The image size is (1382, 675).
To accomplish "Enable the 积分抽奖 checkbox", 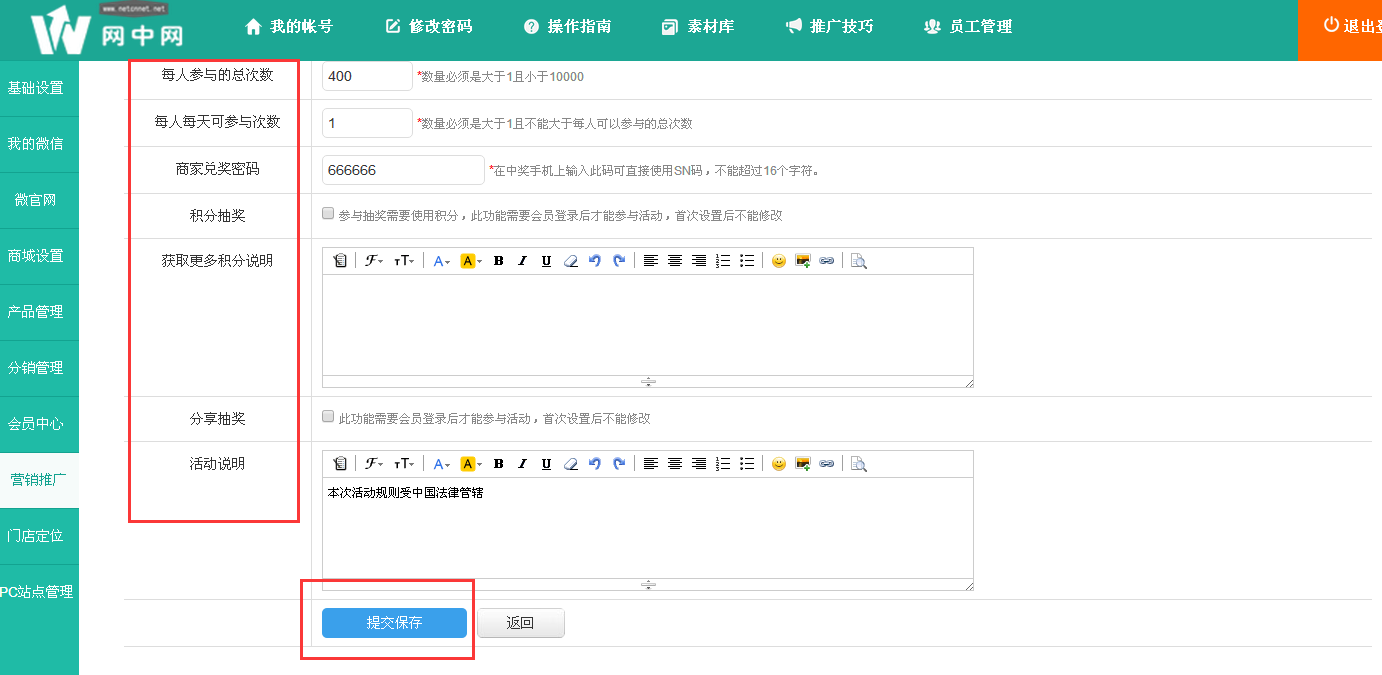I will (x=328, y=213).
